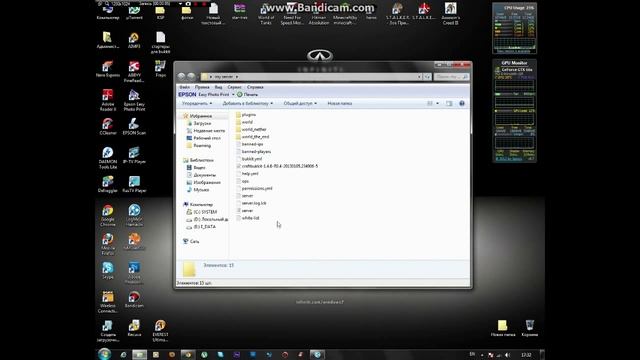Select DAEMON Tools Lite desktop icon

pos(108,158)
